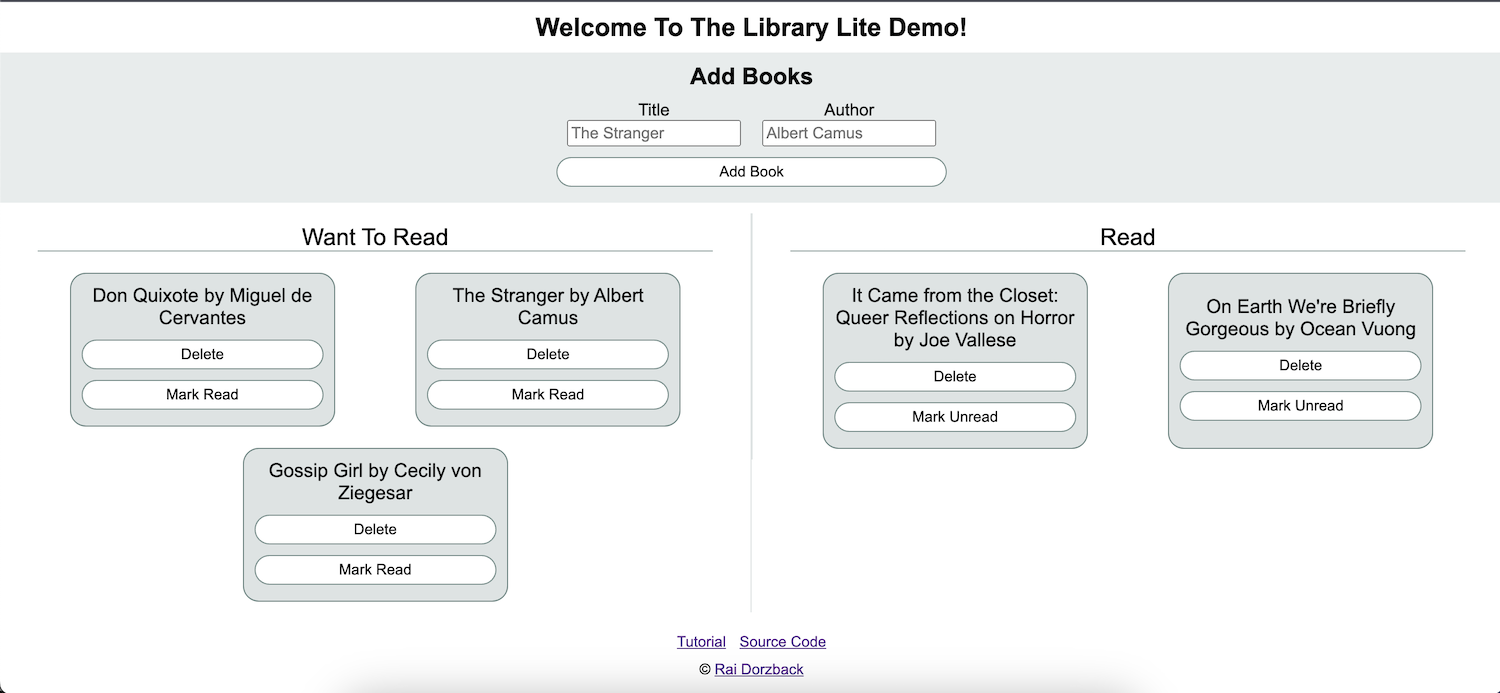Click the Queer Reflections on Horror title text
The image size is (1500, 693).
tap(955, 318)
